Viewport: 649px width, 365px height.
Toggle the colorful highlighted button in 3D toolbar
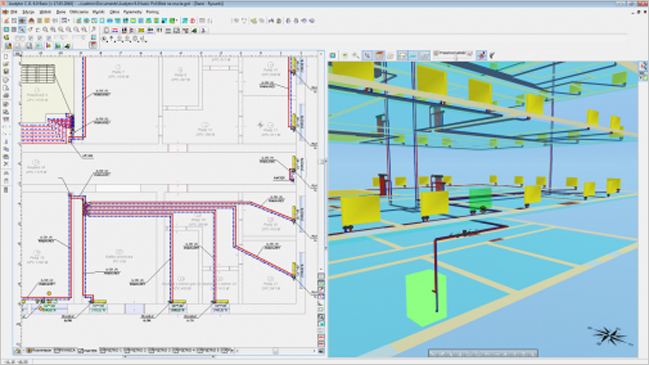coord(481,55)
